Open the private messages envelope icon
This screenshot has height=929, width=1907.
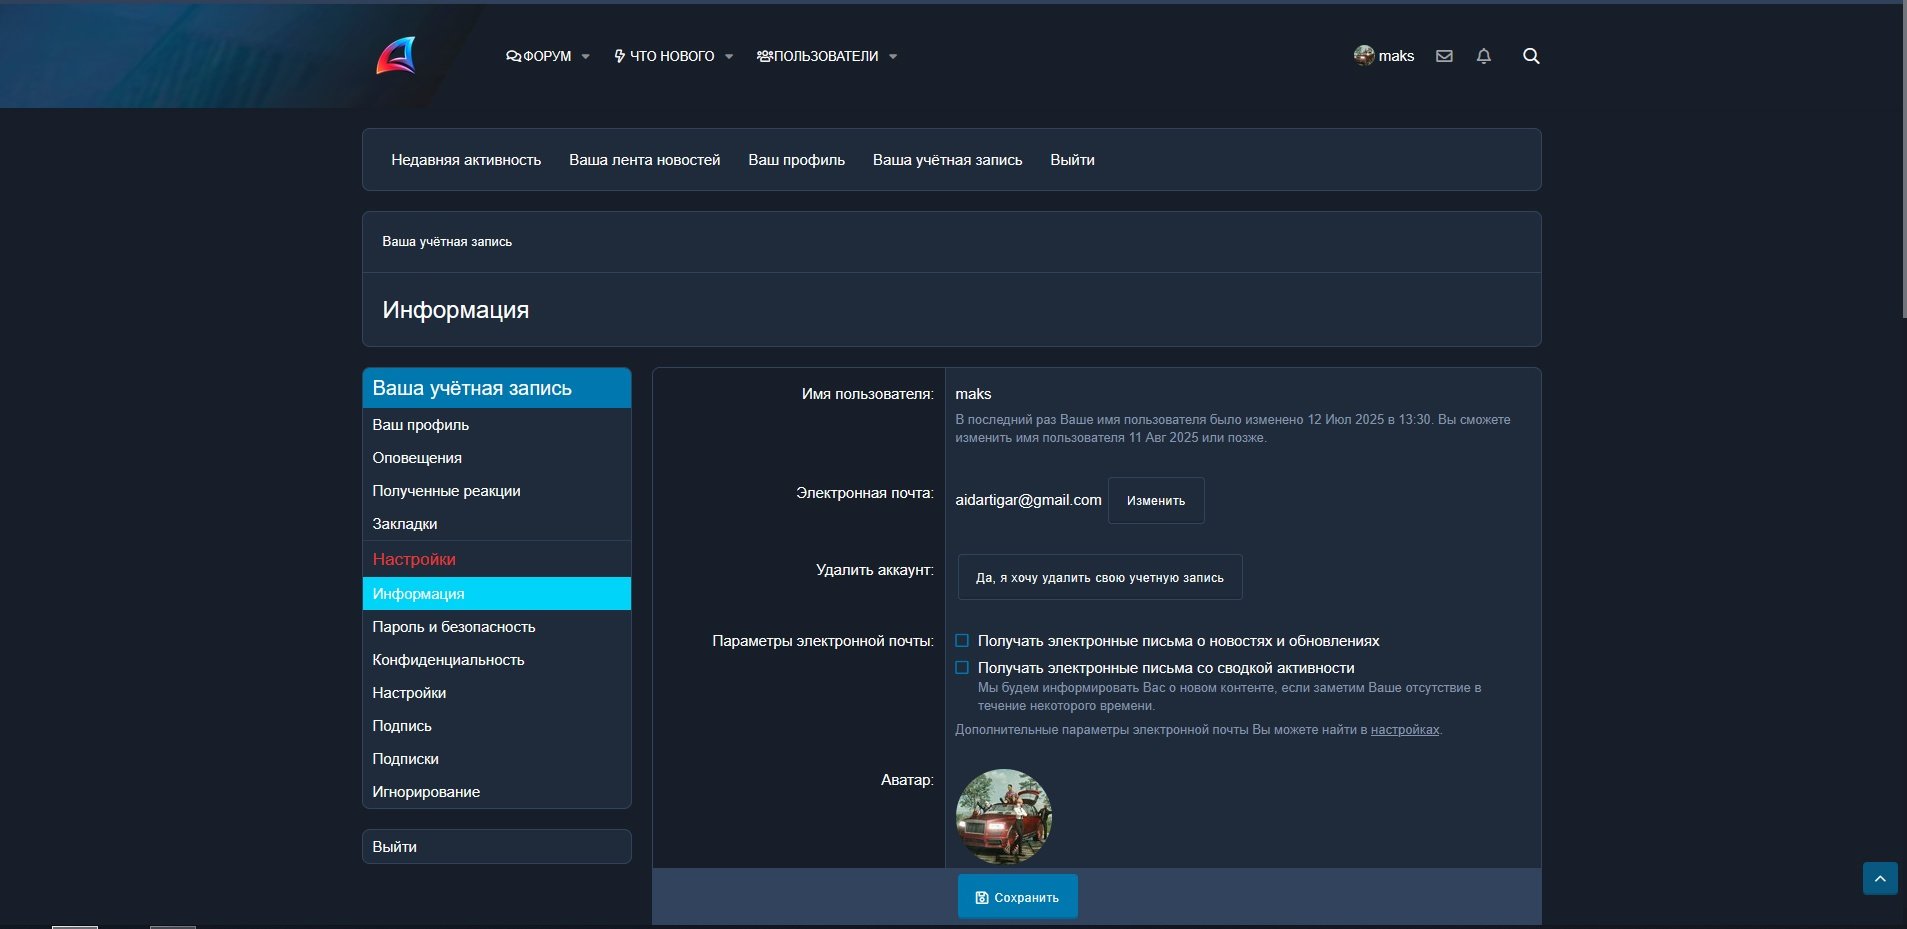(x=1444, y=56)
